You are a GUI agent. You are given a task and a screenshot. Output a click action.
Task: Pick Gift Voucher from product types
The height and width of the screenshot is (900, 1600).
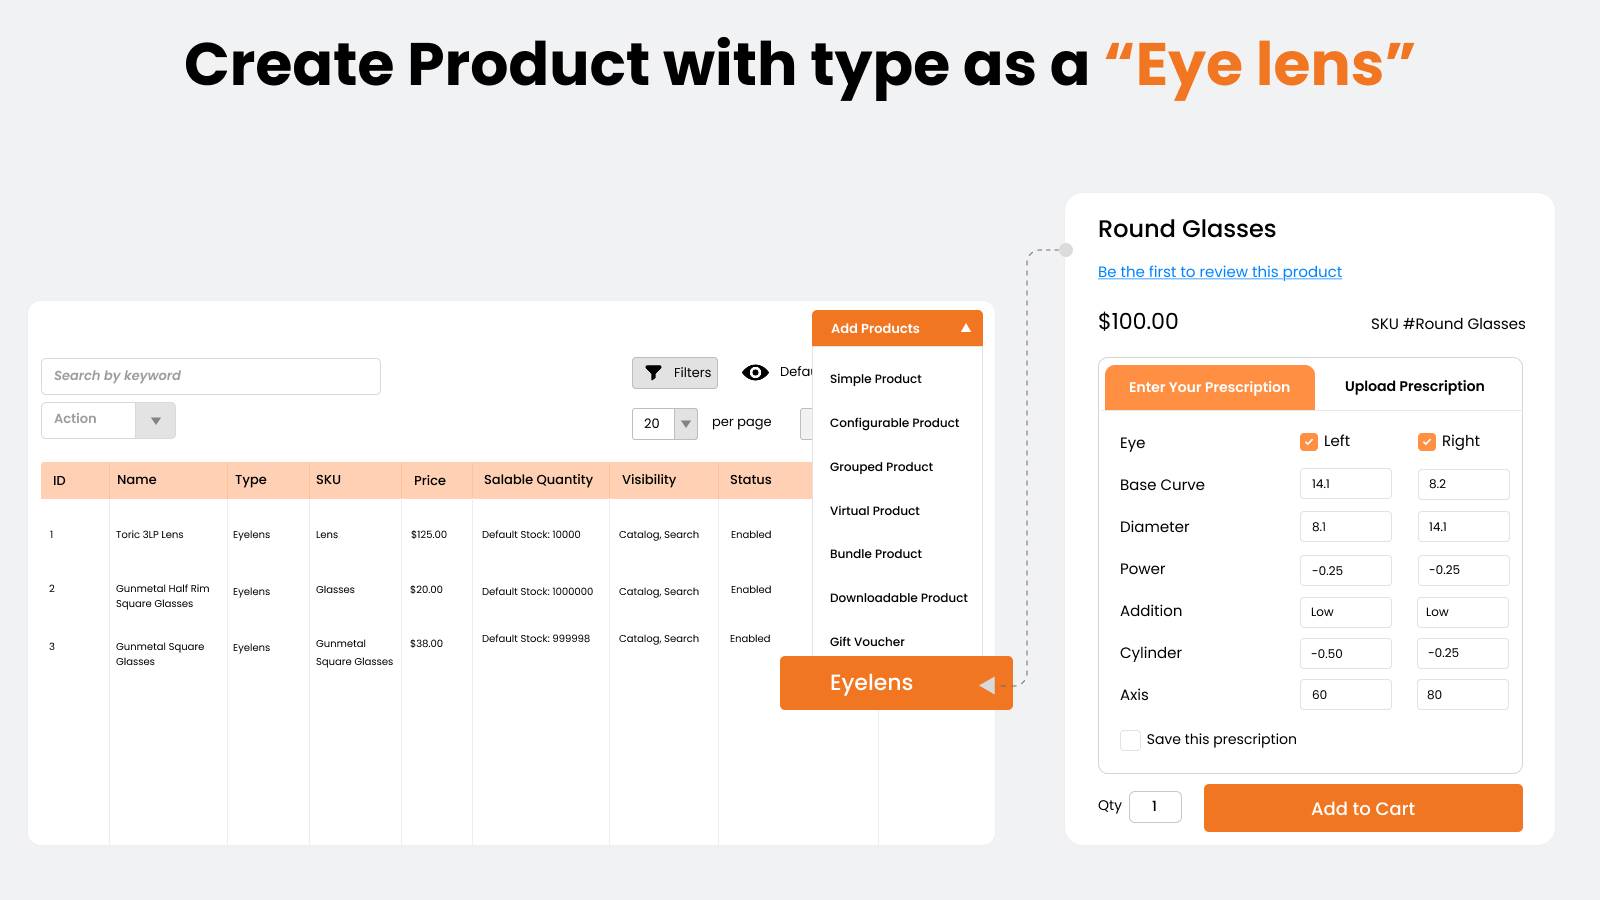867,642
